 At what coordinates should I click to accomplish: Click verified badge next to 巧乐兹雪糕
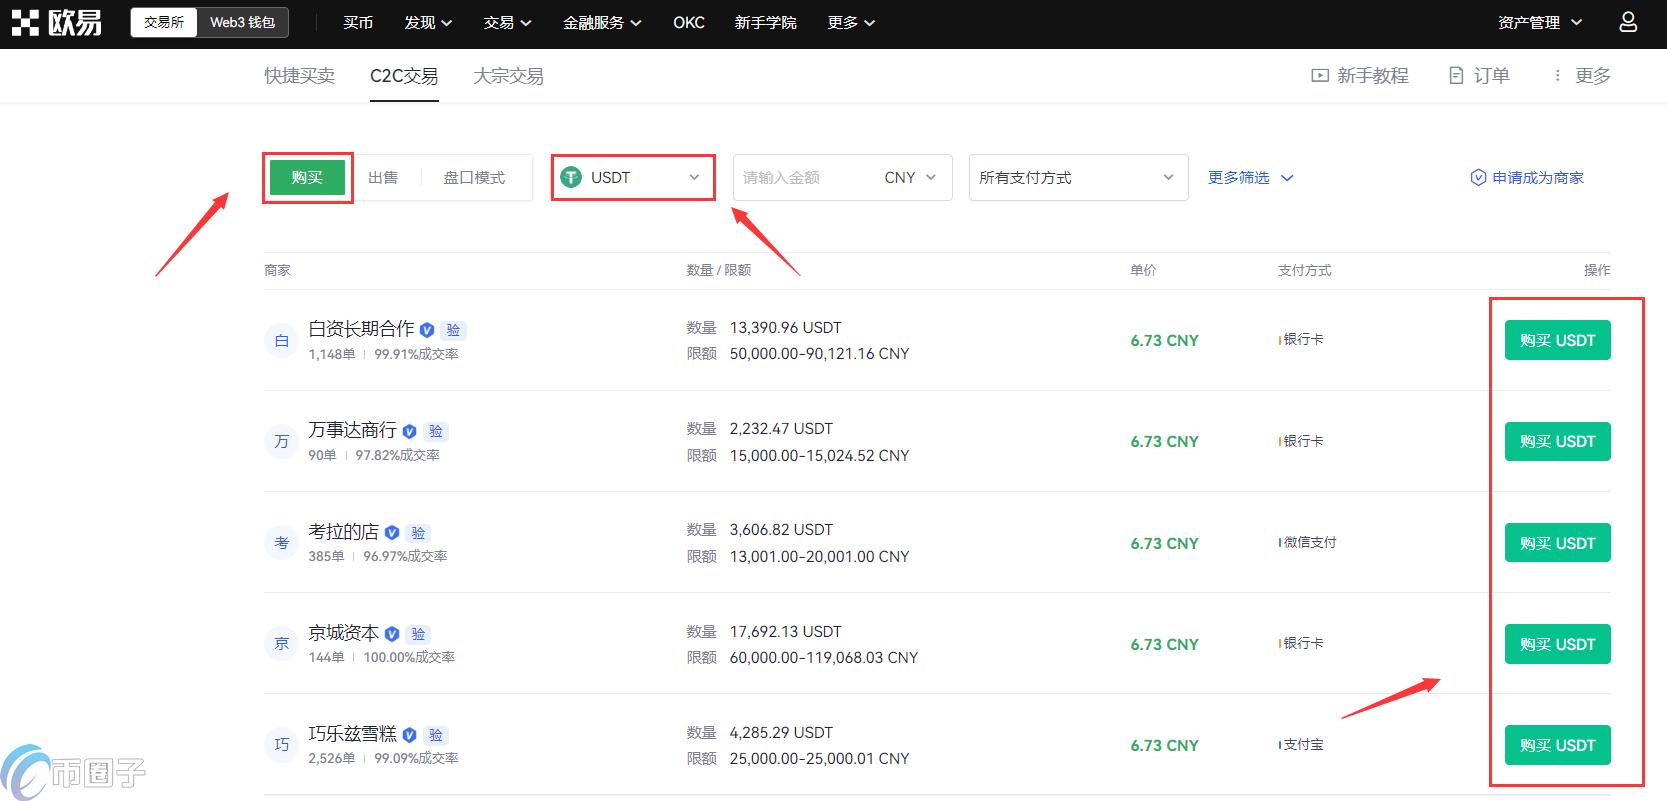[x=409, y=735]
